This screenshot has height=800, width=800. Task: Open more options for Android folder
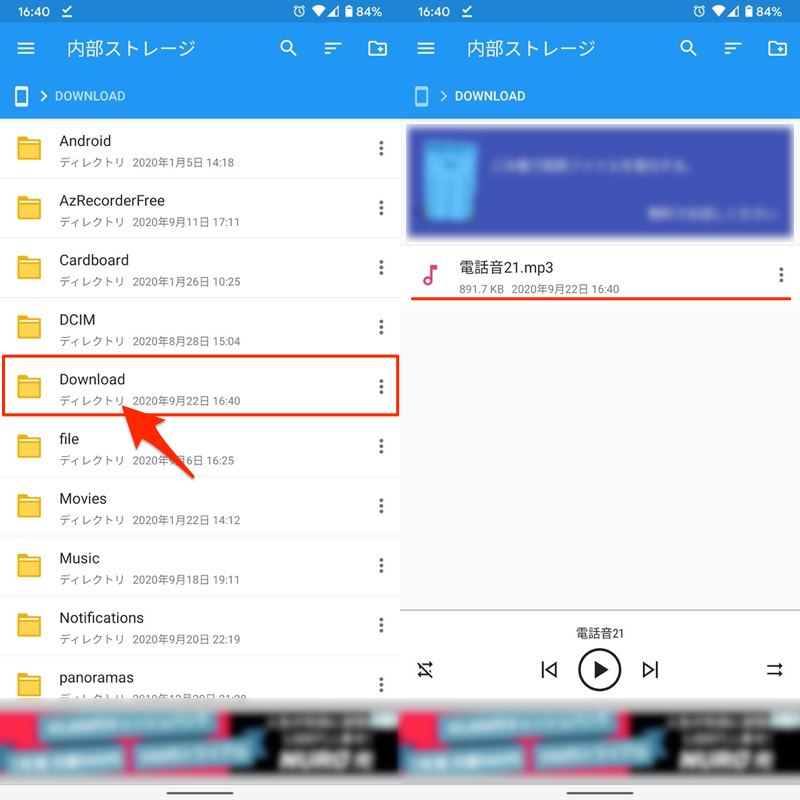(381, 149)
